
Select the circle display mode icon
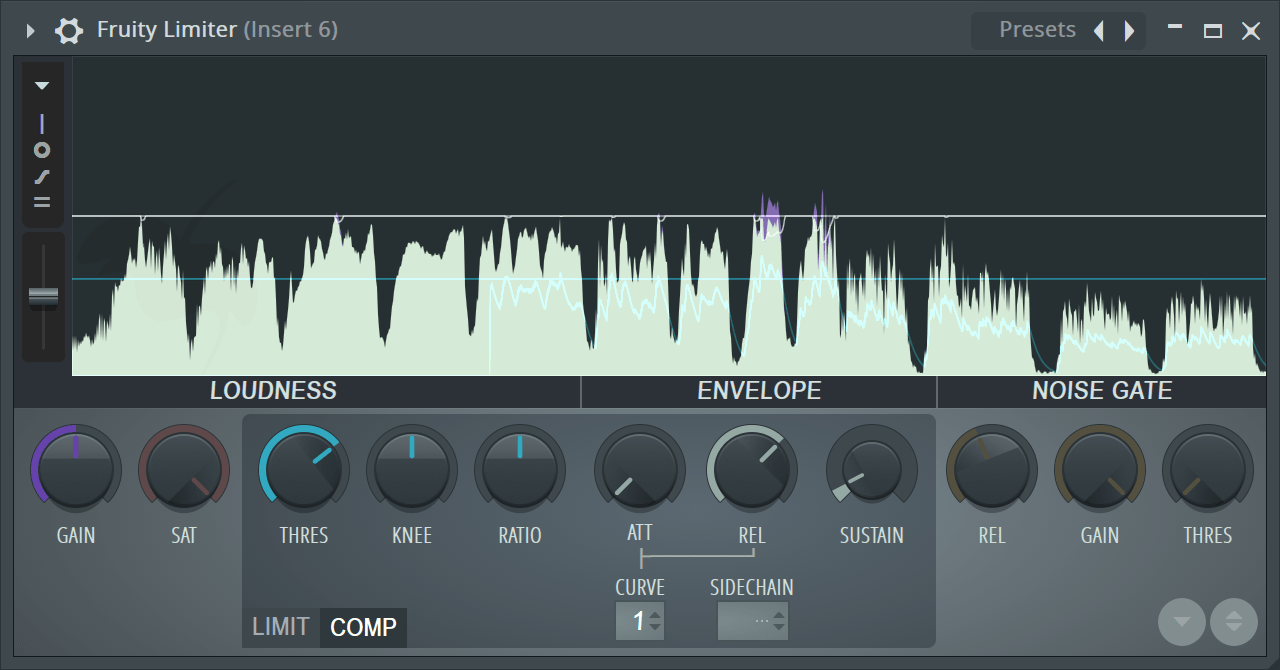click(x=42, y=150)
